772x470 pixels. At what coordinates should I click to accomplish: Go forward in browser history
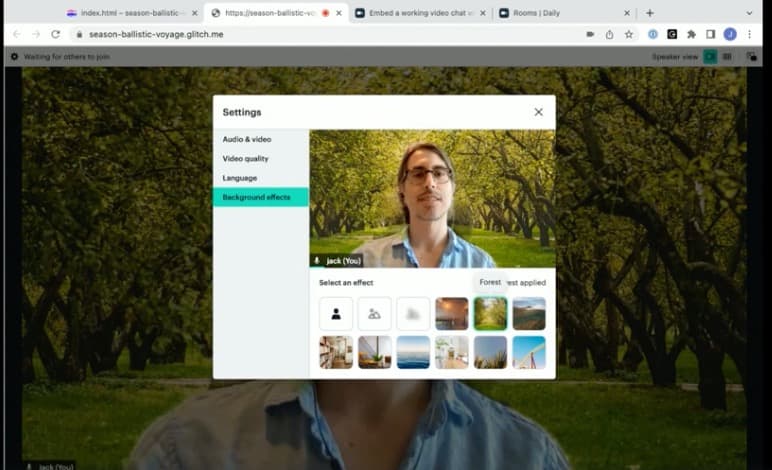[x=36, y=34]
